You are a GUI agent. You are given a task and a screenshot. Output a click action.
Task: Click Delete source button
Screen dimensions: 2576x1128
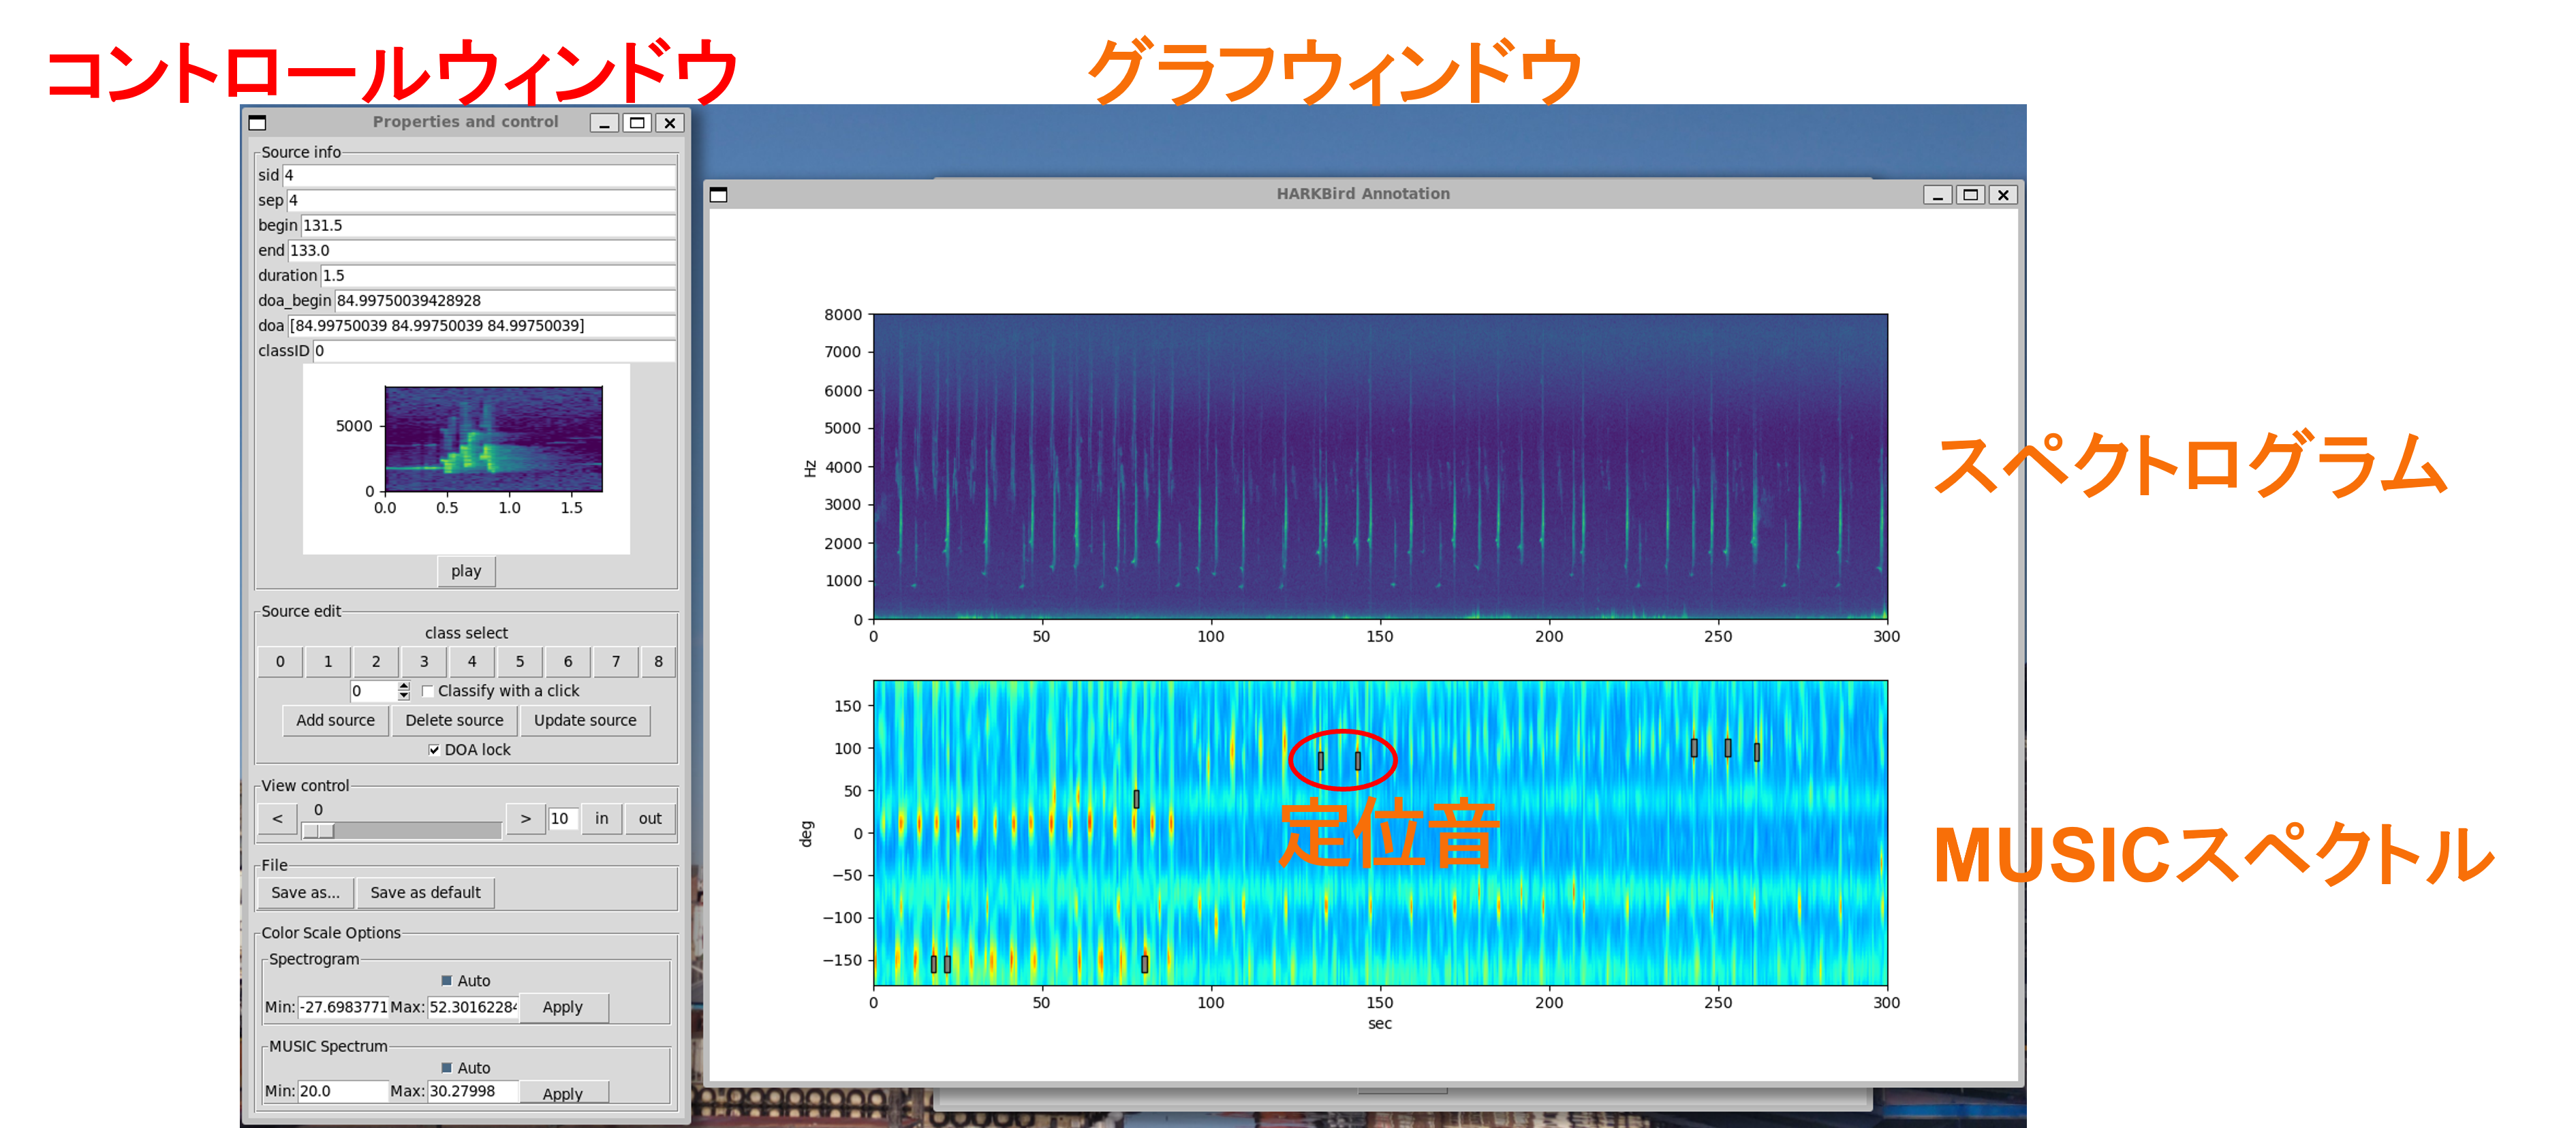coord(454,720)
